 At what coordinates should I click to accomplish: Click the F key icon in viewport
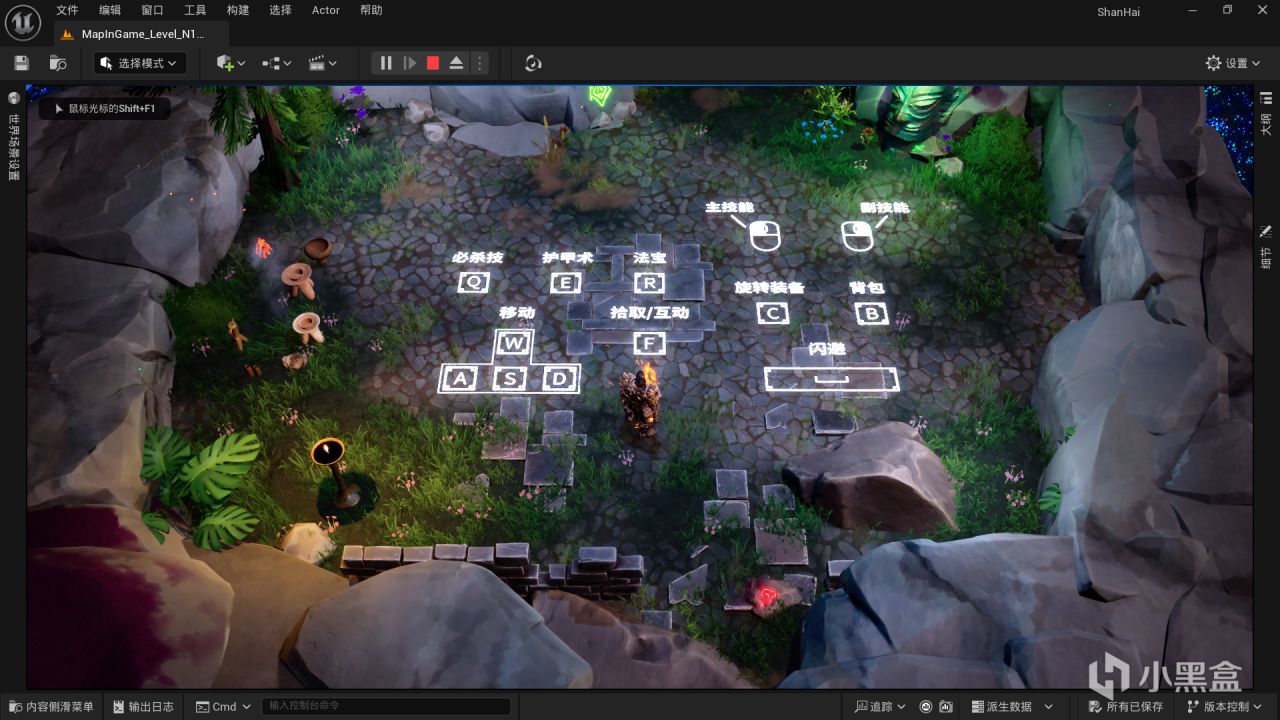[649, 343]
